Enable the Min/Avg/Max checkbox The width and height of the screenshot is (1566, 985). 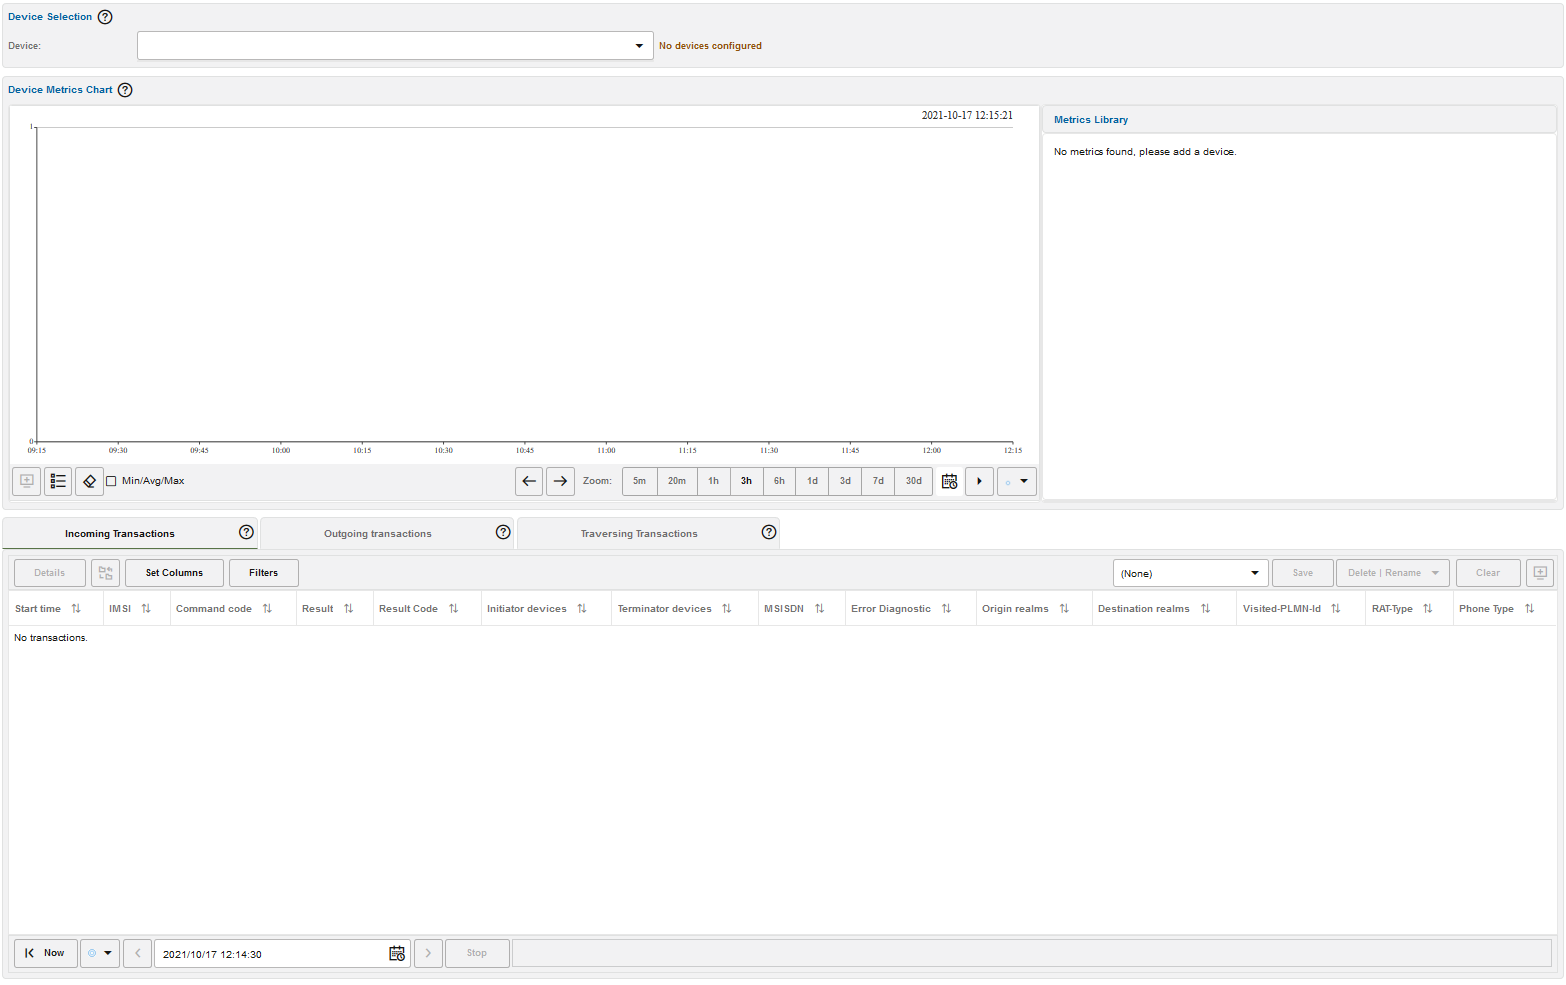111,481
